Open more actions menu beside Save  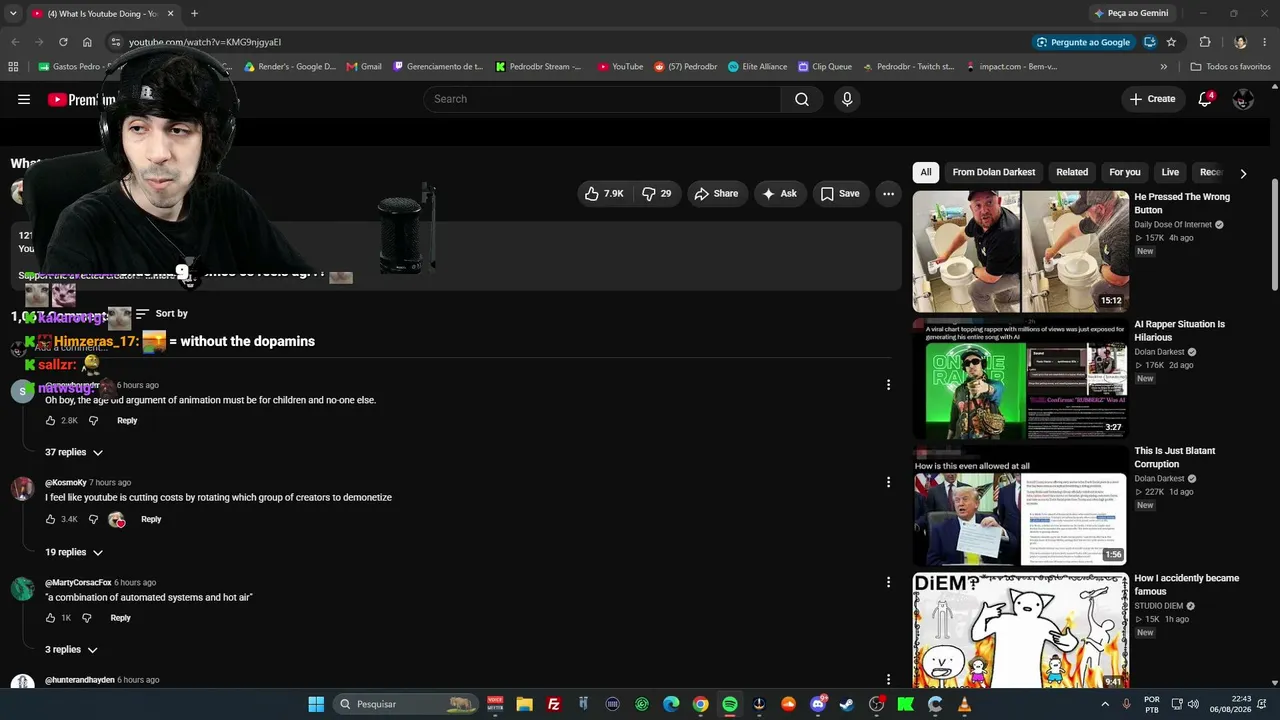click(888, 194)
